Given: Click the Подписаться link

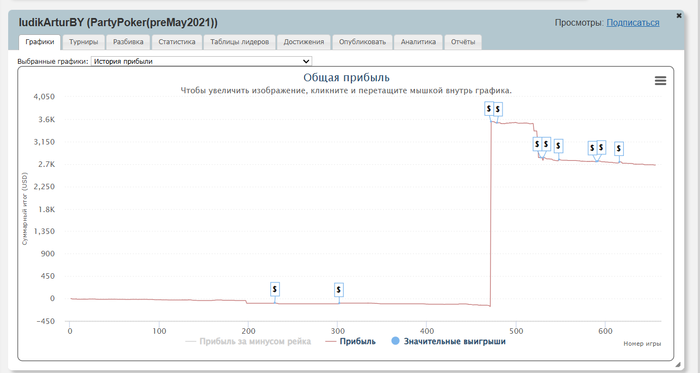Looking at the screenshot, I should (x=633, y=22).
